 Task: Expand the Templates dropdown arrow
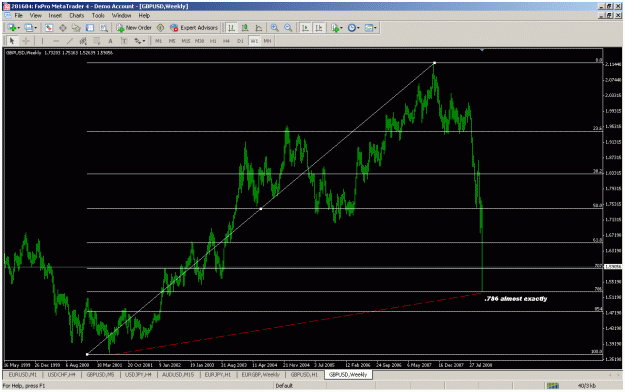375,28
